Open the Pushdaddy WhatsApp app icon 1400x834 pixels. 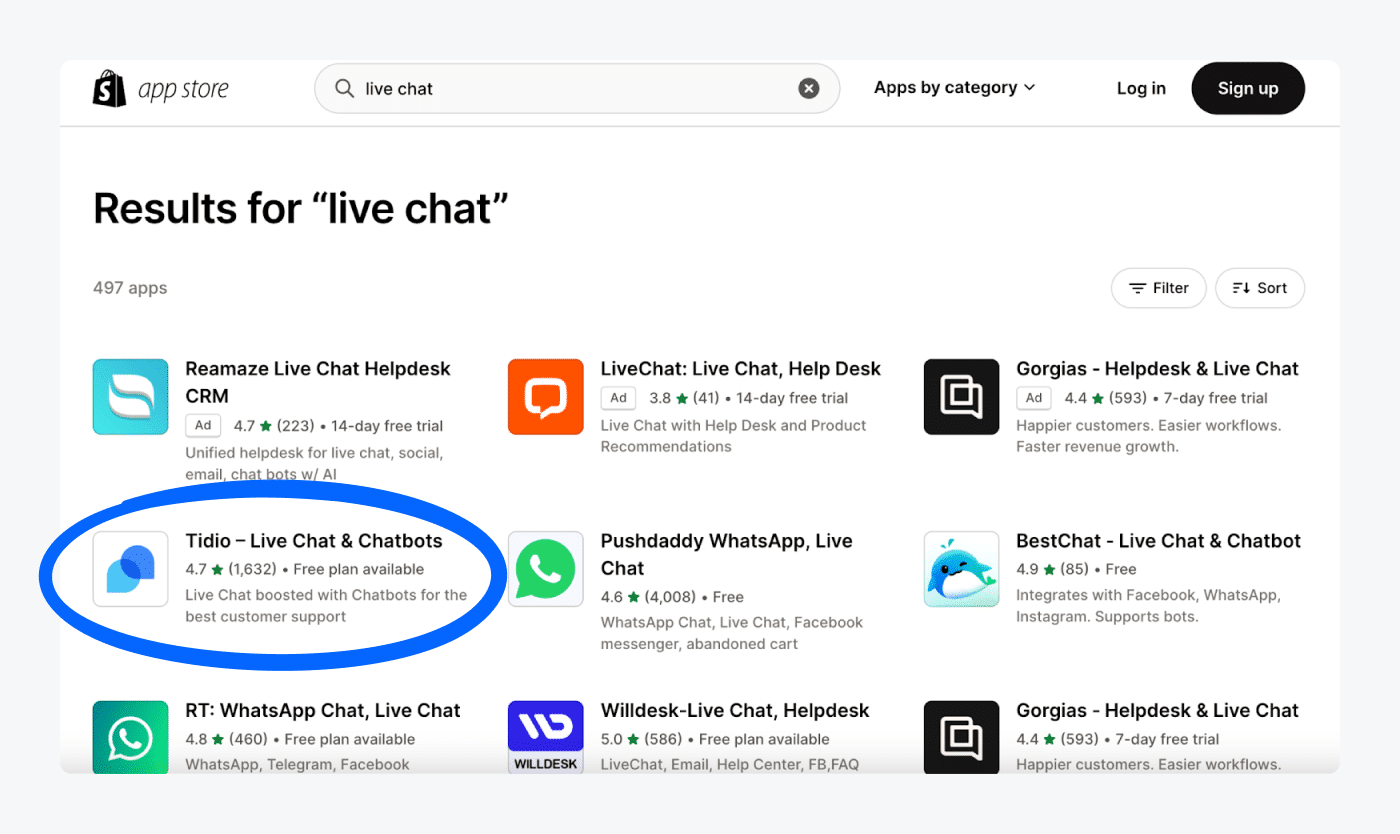tap(546, 569)
